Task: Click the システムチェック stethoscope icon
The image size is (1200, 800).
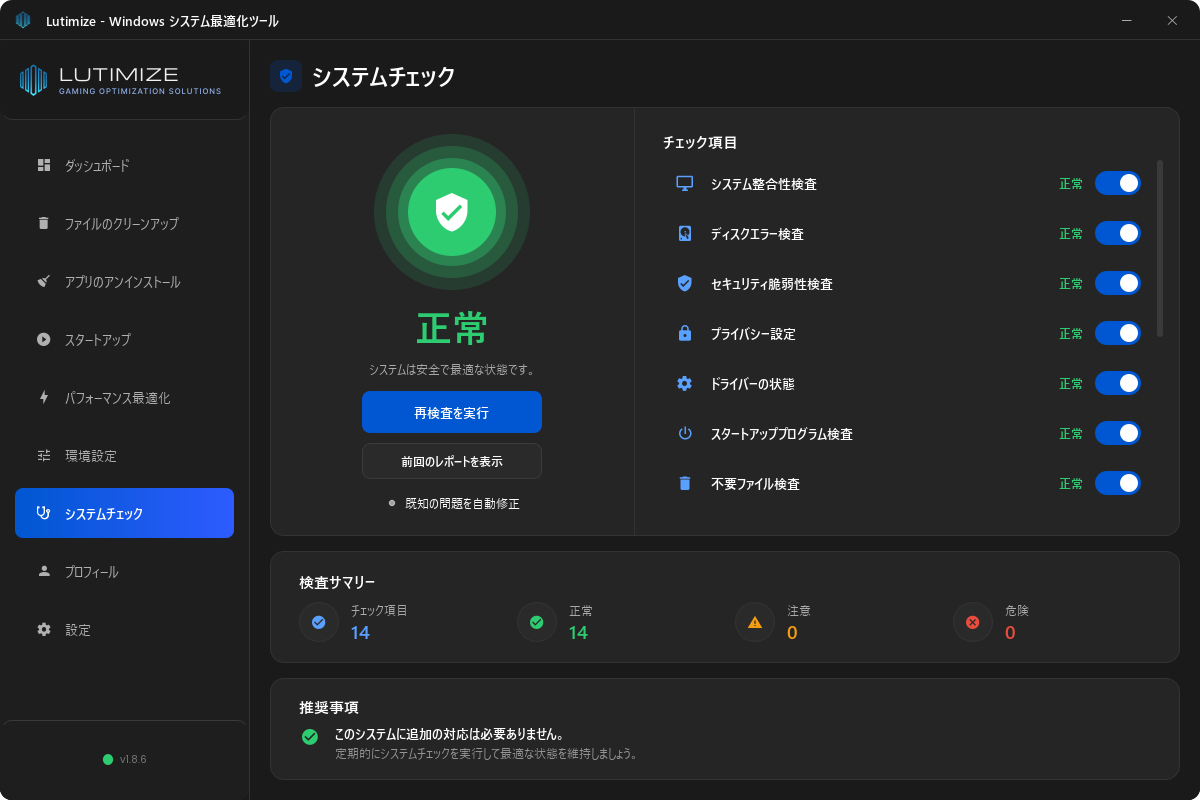Action: tap(44, 513)
